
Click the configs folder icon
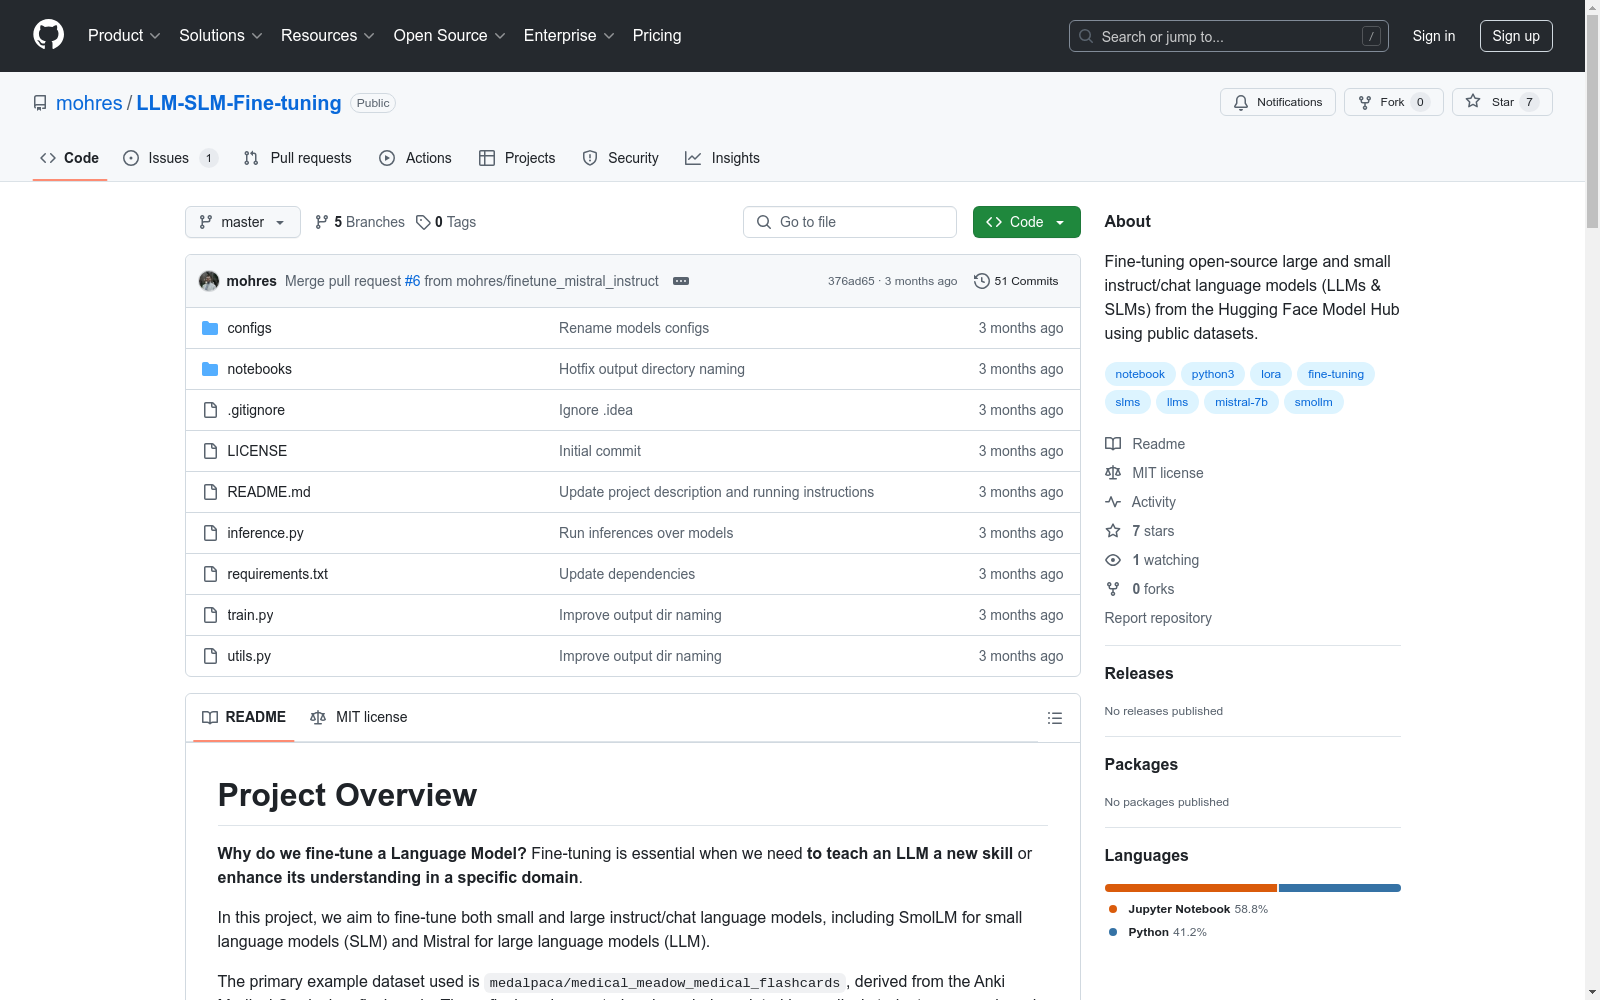(x=210, y=328)
